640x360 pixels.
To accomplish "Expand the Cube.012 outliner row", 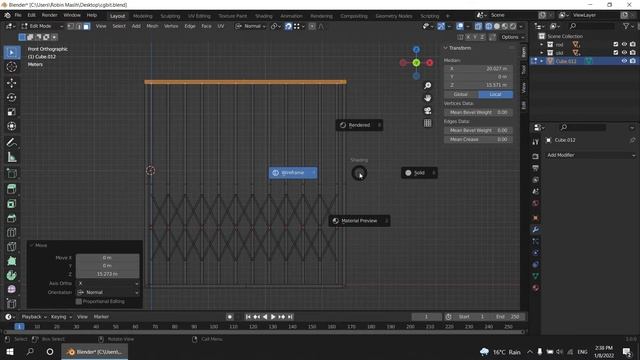I will pos(542,61).
